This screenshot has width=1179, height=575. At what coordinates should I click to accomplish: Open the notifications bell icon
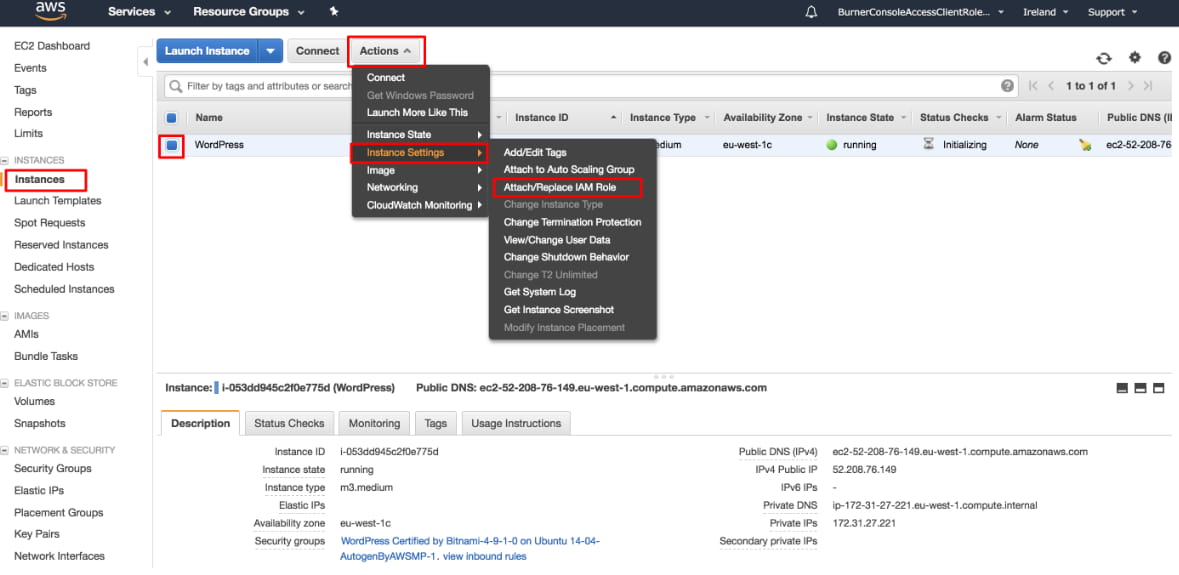[x=811, y=12]
